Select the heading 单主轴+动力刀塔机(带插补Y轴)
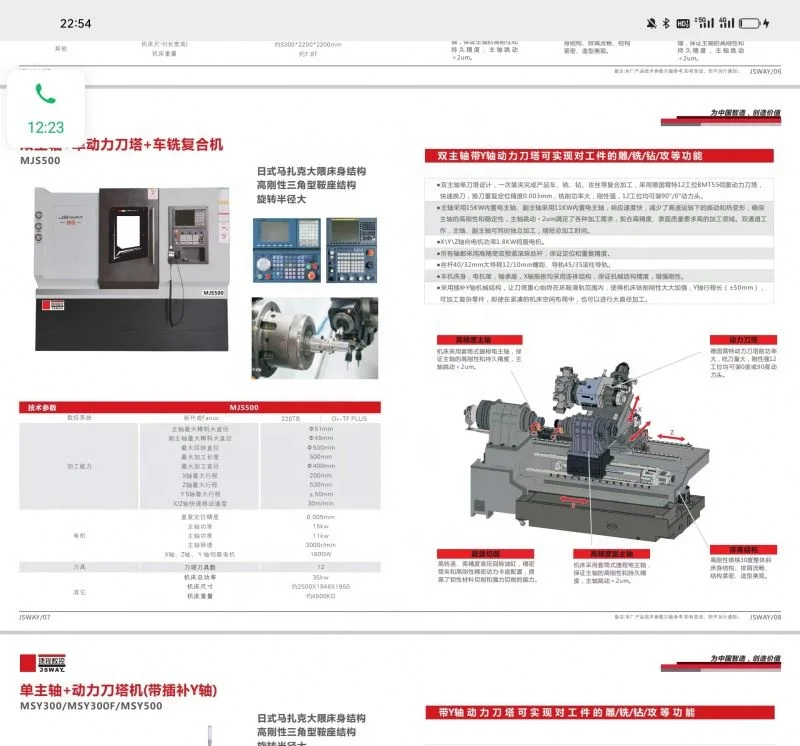The width and height of the screenshot is (800, 746). (x=118, y=690)
